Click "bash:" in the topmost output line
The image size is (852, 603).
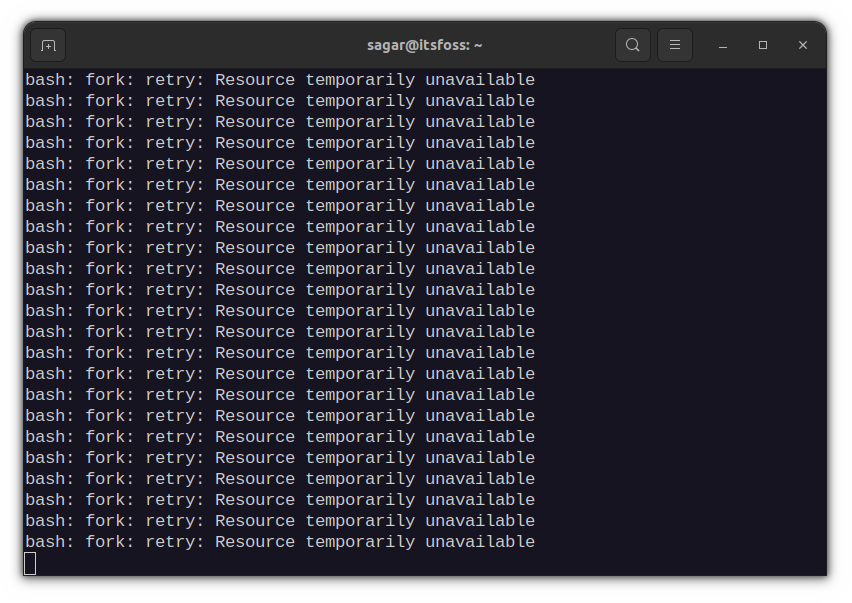click(49, 80)
